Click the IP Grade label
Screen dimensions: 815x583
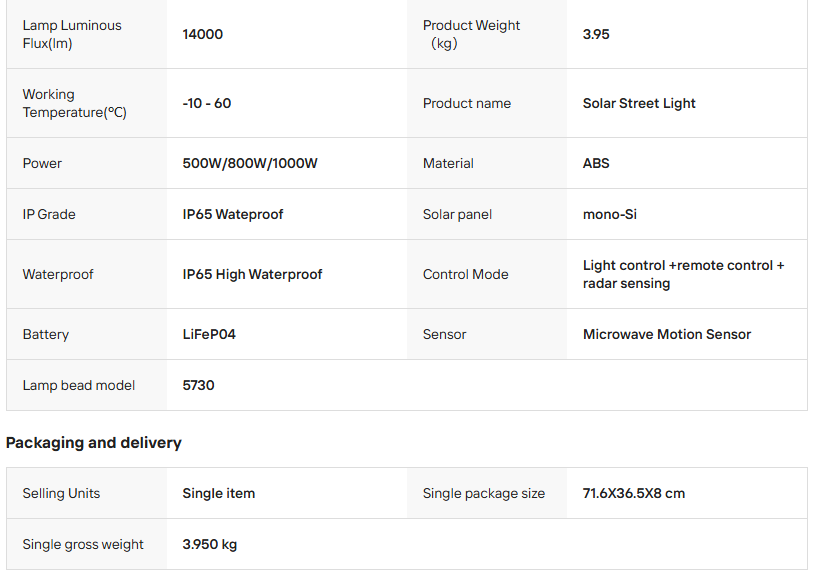point(49,214)
